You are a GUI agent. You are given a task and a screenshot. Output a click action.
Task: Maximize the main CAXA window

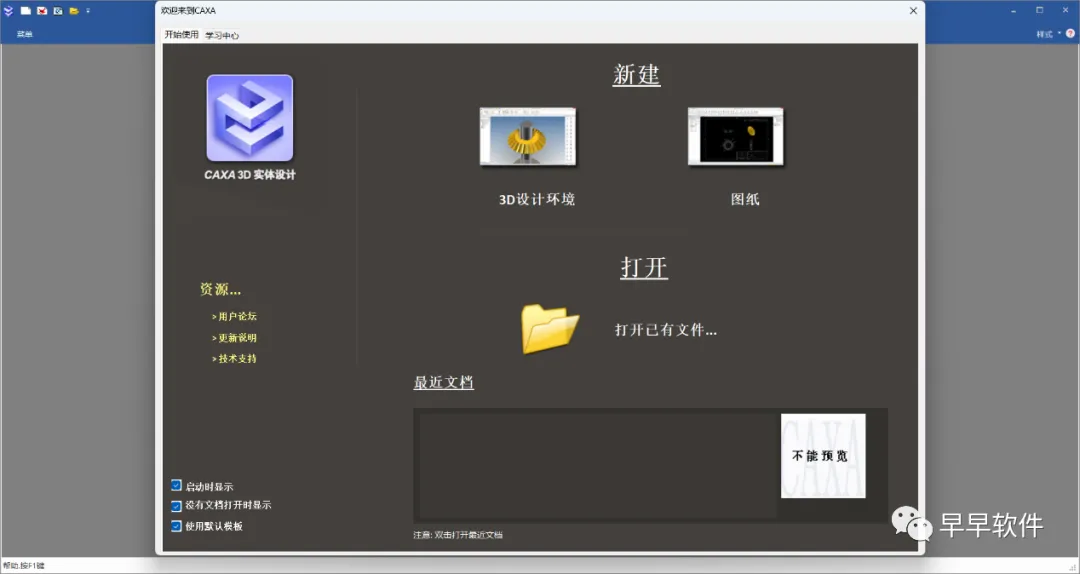point(1039,10)
